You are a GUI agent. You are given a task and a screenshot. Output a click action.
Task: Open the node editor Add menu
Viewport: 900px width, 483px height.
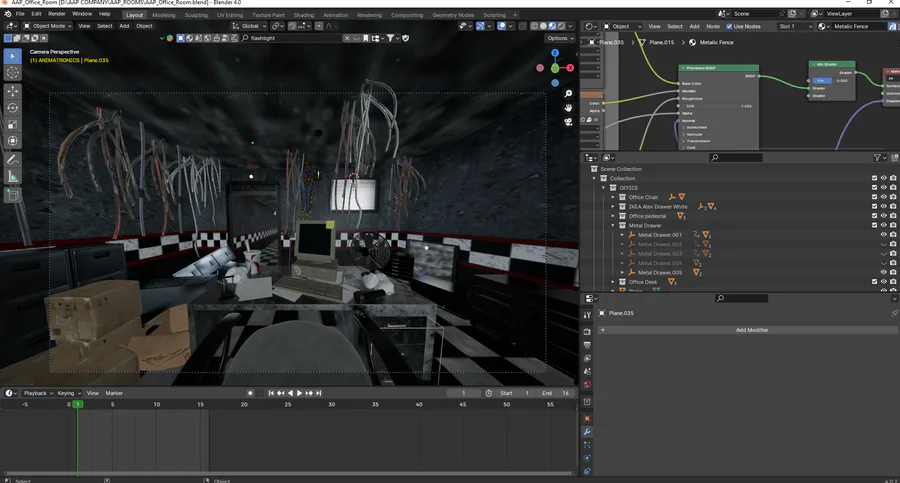pos(694,26)
